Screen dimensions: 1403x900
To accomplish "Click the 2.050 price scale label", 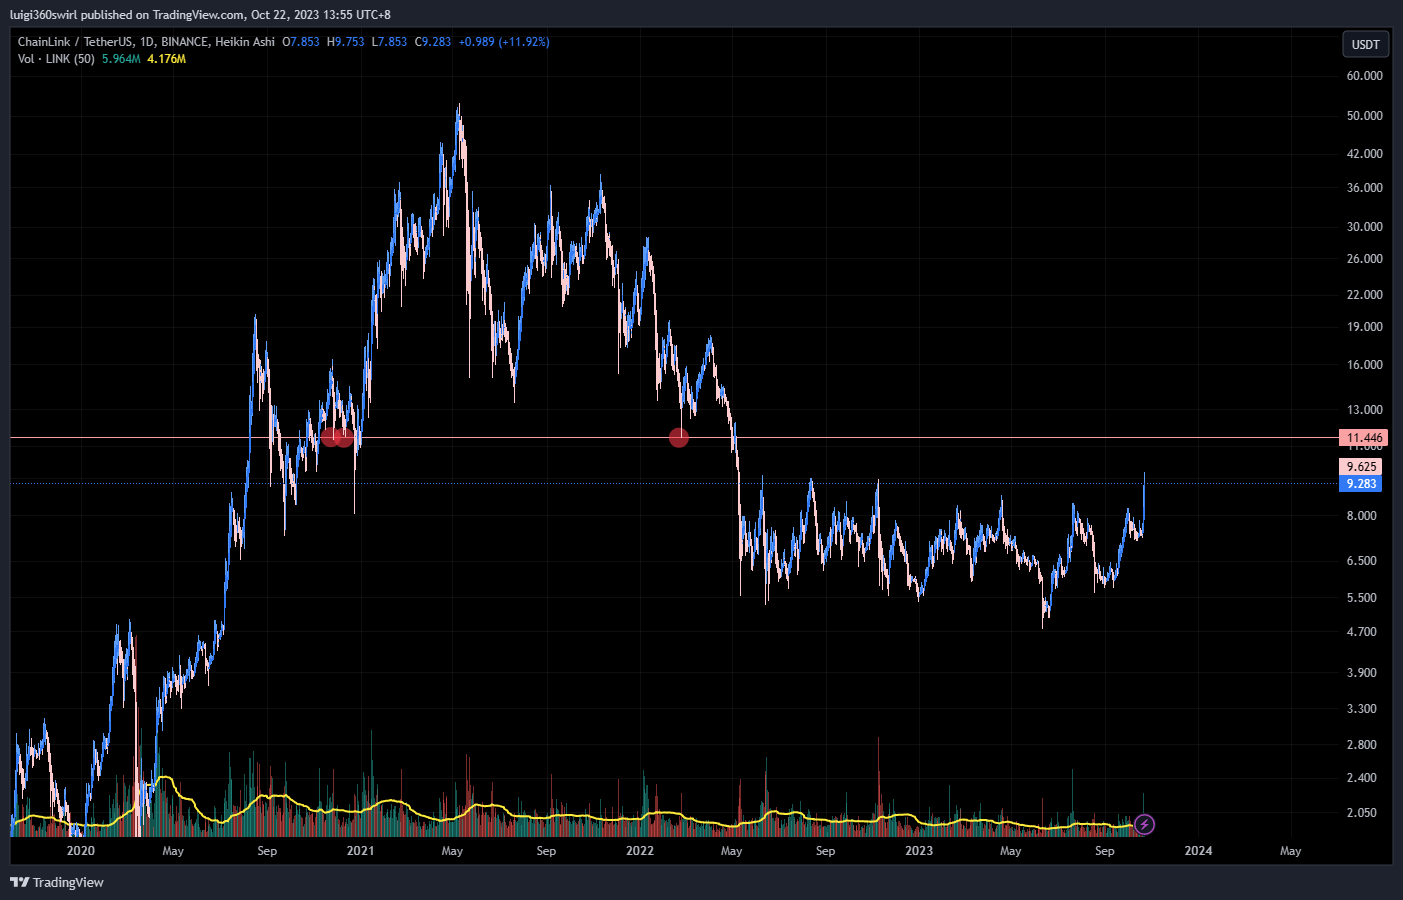I will (1361, 813).
